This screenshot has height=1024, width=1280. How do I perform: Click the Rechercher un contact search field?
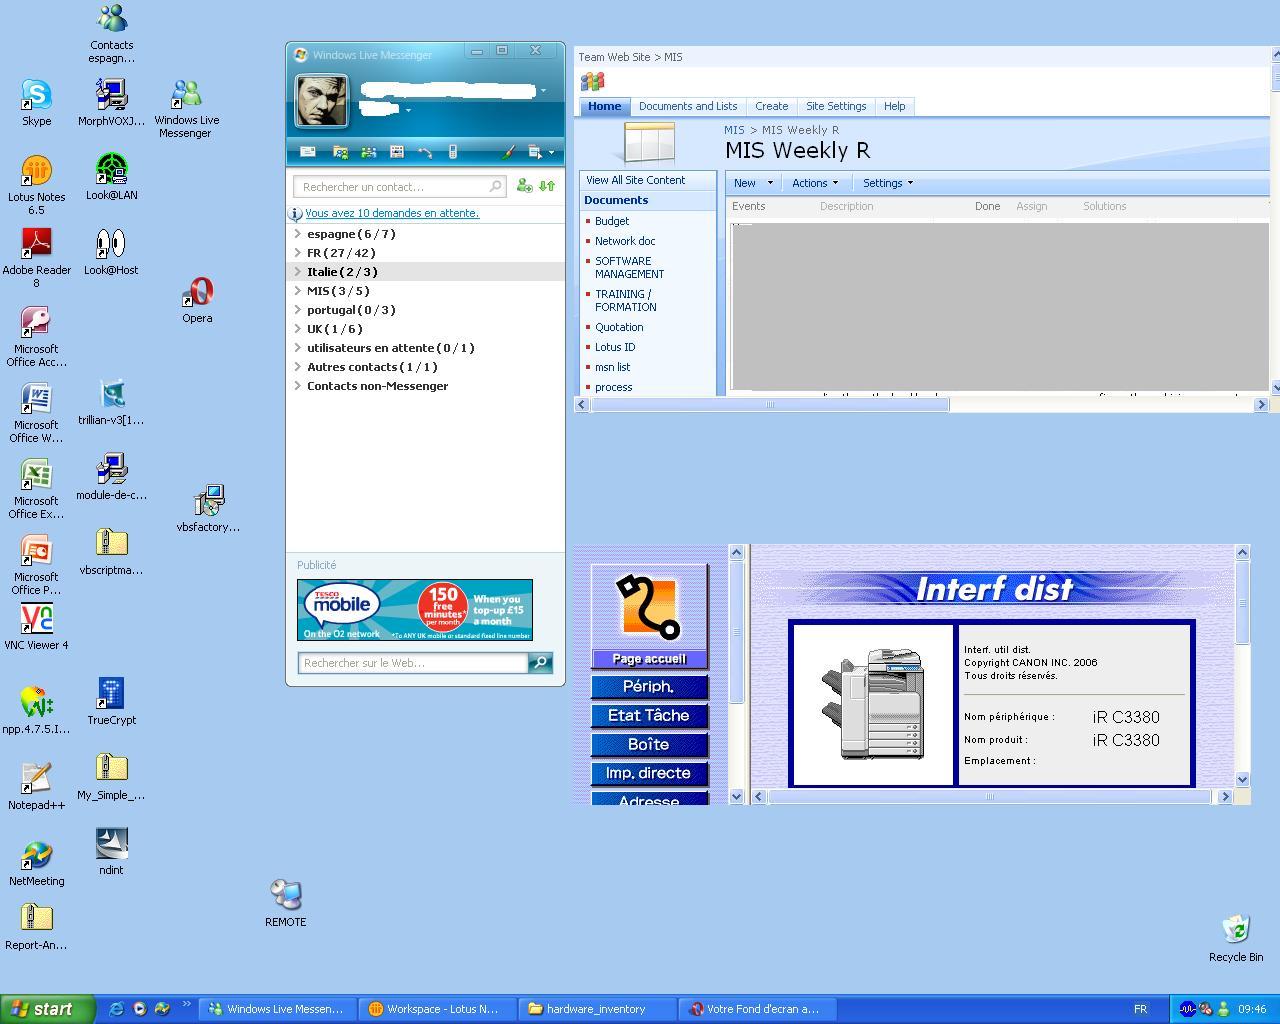click(399, 186)
